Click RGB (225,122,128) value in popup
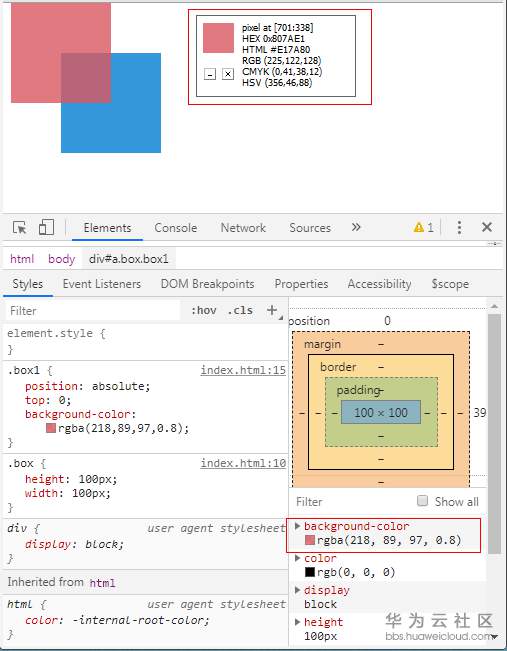This screenshot has height=651, width=507. coord(282,61)
